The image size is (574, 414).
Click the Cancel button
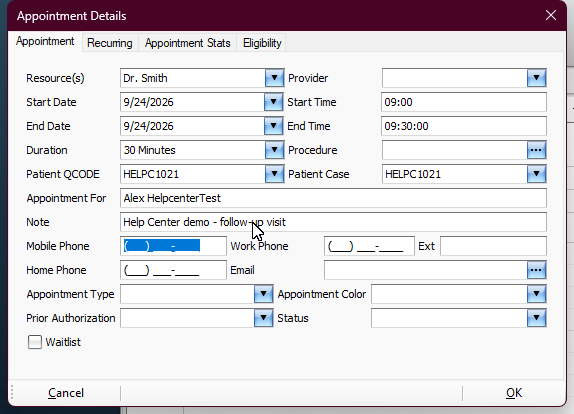click(x=66, y=393)
